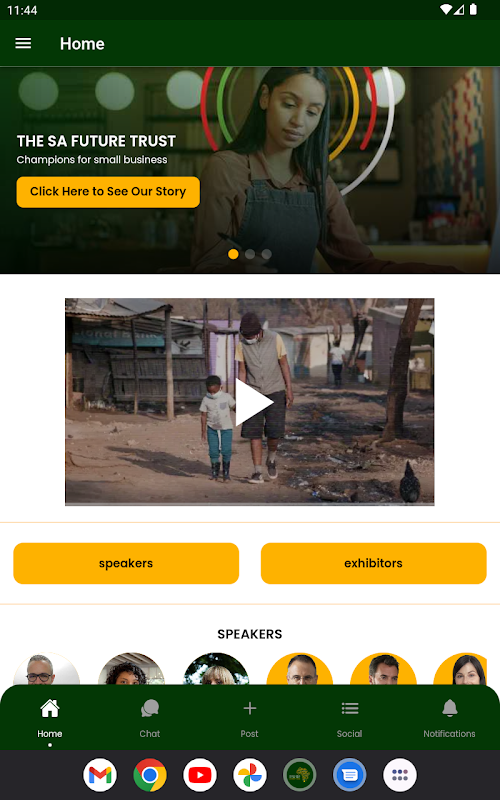Open the Messages app in dock
Viewport: 500px width, 800px height.
click(x=350, y=775)
